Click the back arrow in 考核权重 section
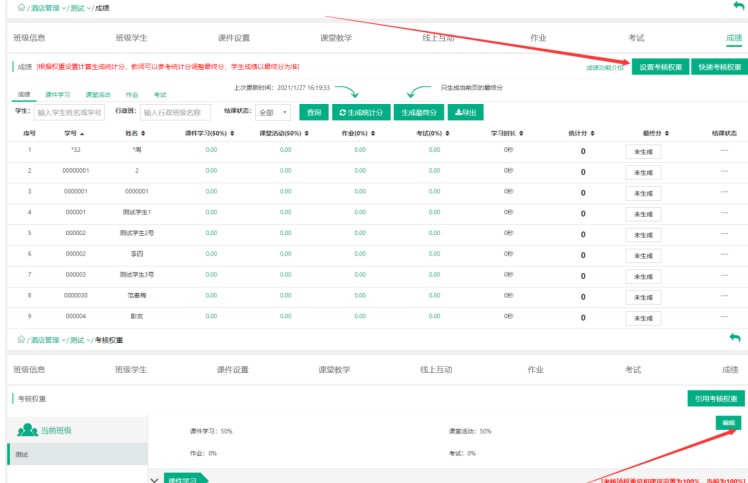Viewport: 748px width, 483px height. pyautogui.click(x=736, y=339)
